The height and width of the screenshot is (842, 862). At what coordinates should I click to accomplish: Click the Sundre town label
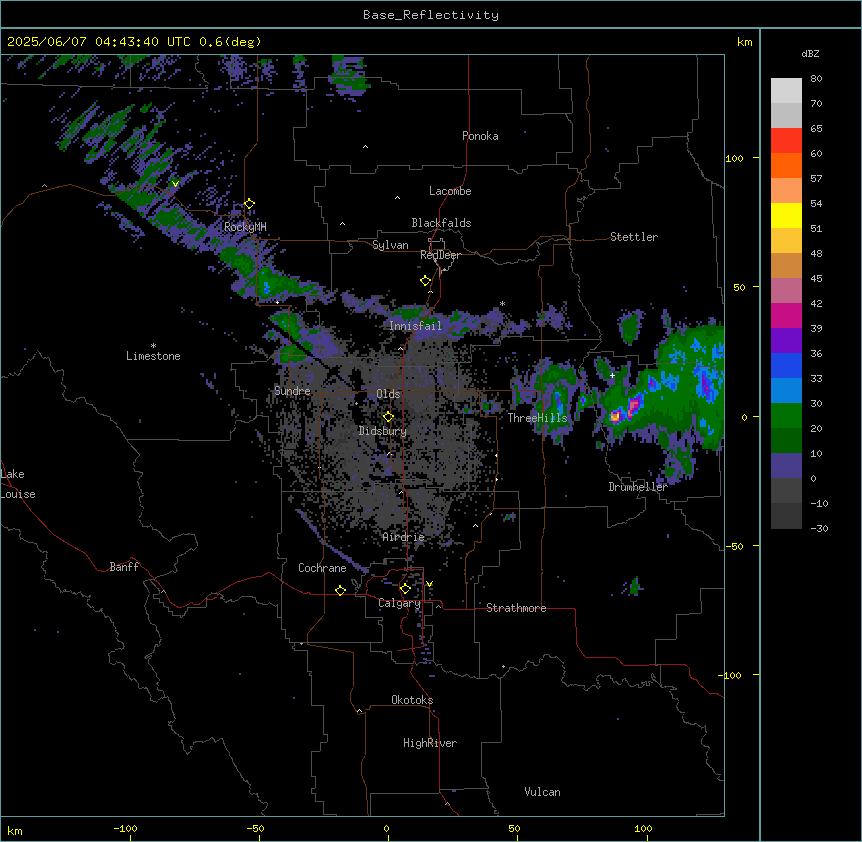pyautogui.click(x=292, y=391)
